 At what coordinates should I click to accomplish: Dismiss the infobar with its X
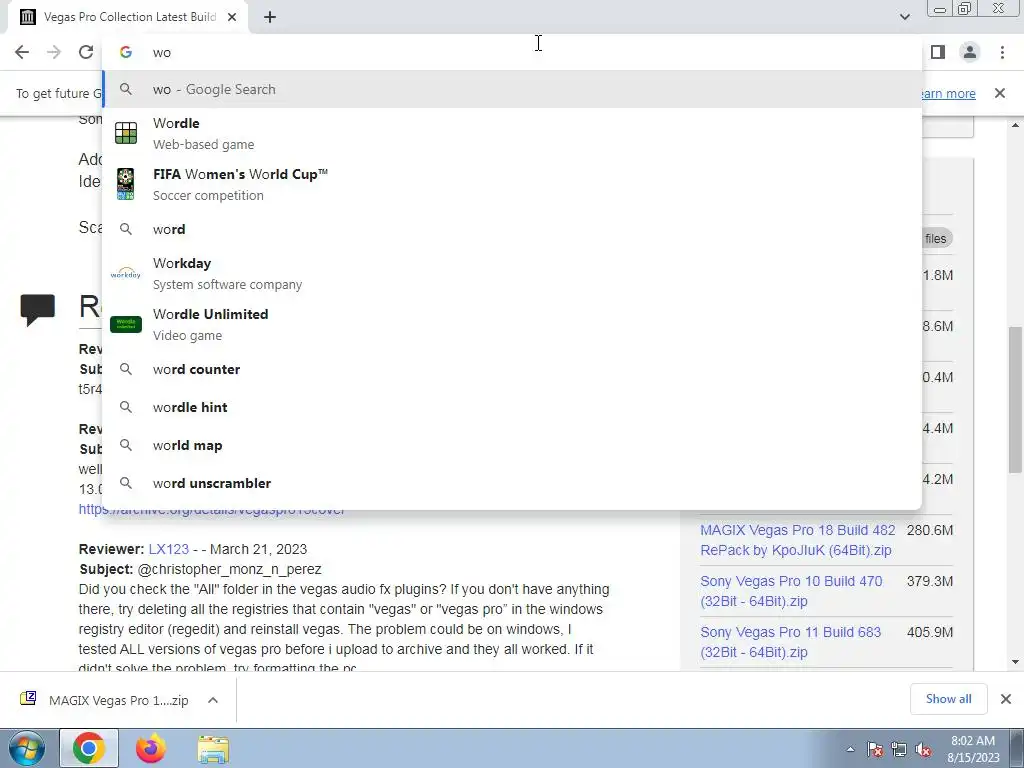pyautogui.click(x=1000, y=93)
